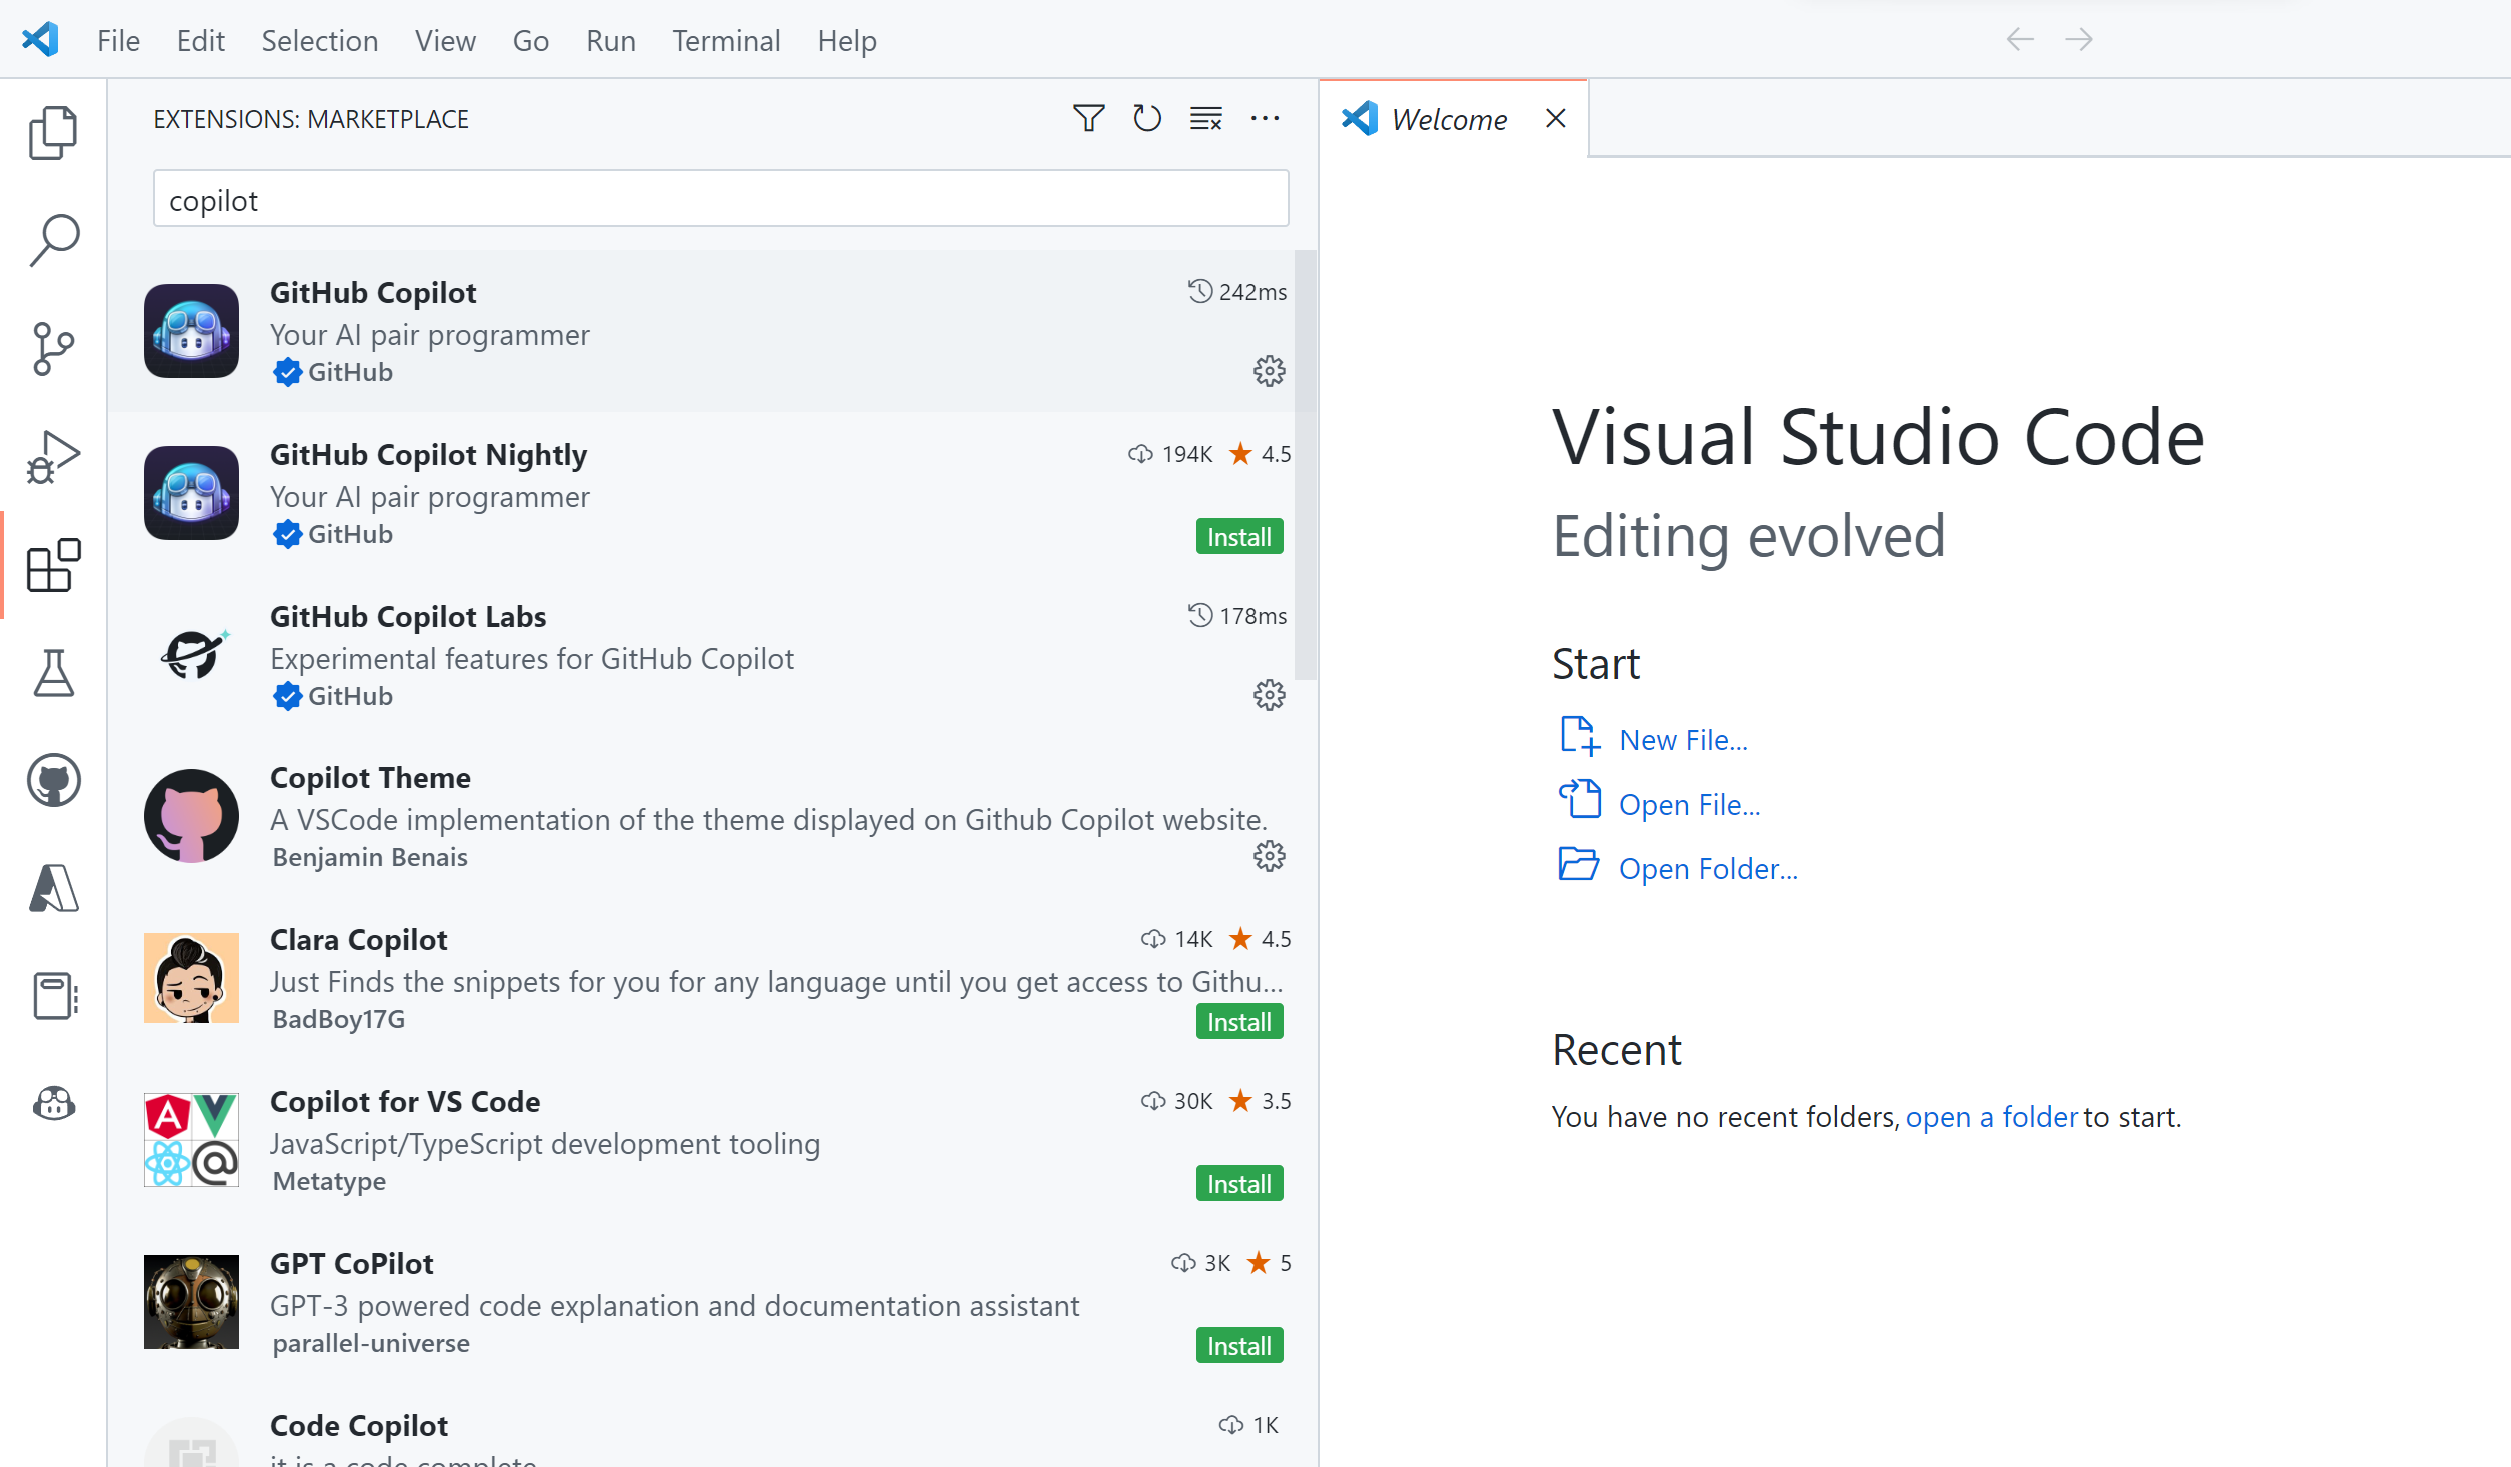Open the Explorer view in activity bar
The width and height of the screenshot is (2511, 1467).
53,132
